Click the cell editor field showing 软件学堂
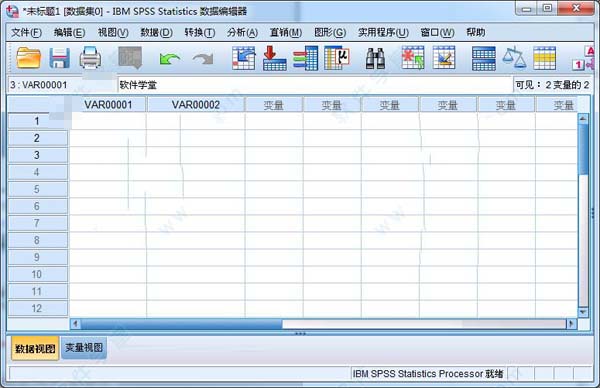Screen dimensions: 600x388 pyautogui.click(x=315, y=85)
